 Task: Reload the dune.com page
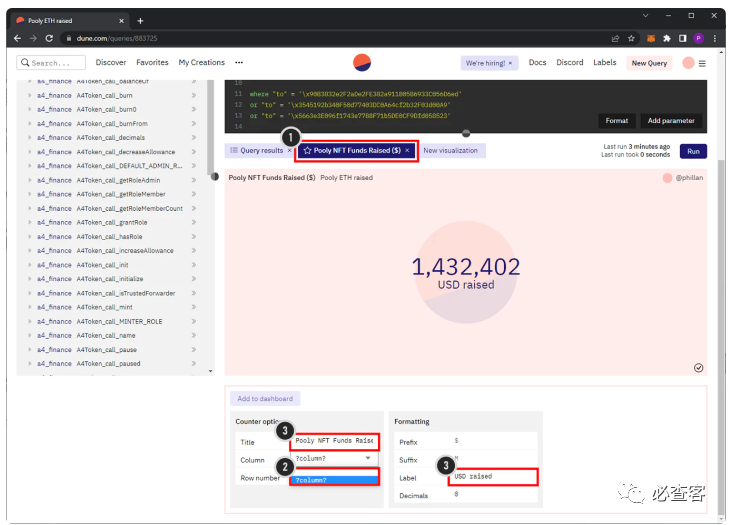pyautogui.click(x=49, y=39)
